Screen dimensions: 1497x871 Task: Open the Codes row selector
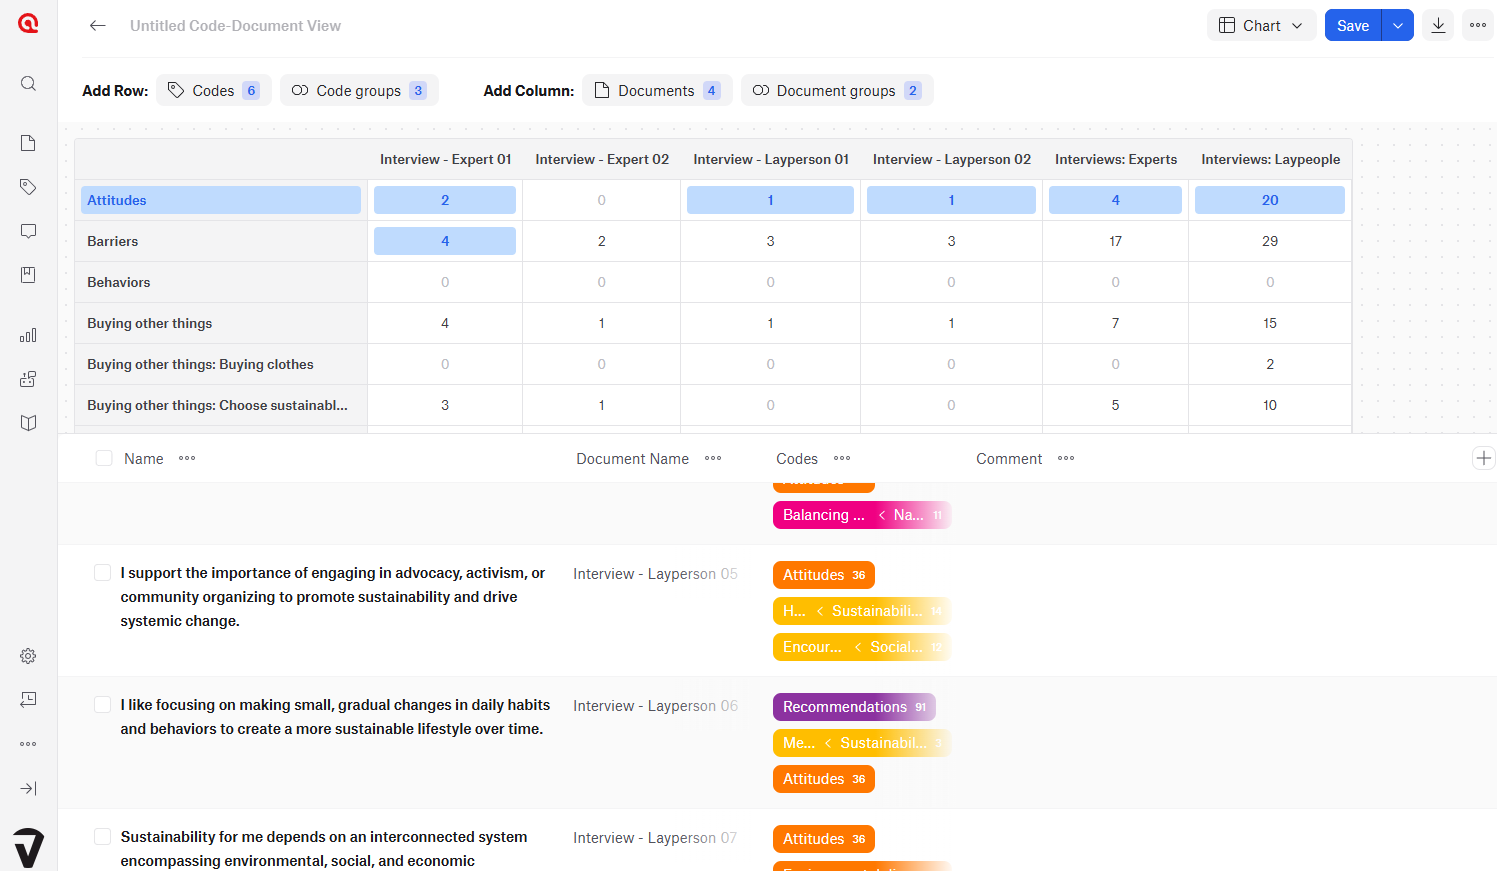pyautogui.click(x=214, y=90)
